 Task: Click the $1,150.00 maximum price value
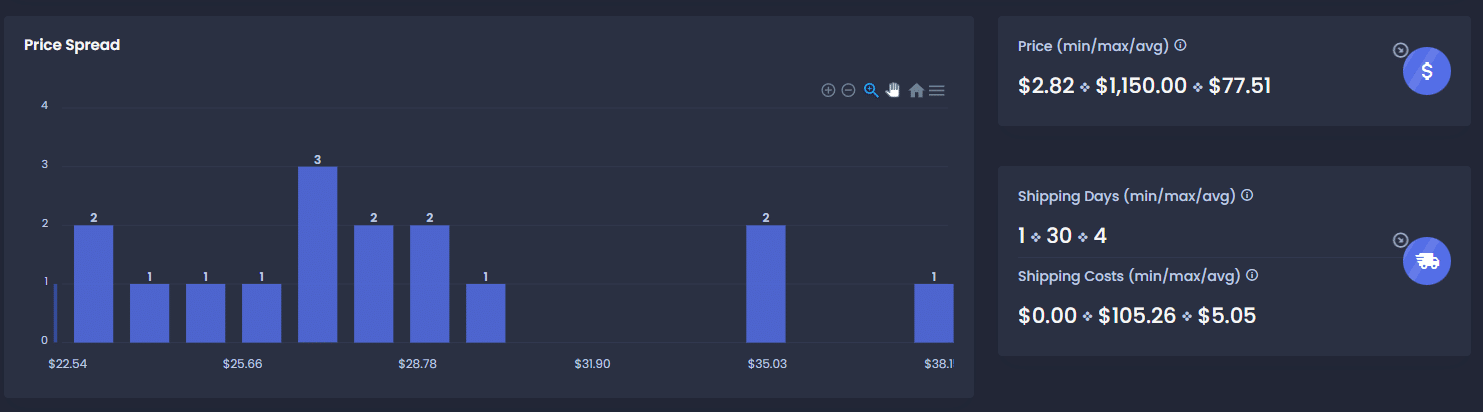tap(1141, 86)
